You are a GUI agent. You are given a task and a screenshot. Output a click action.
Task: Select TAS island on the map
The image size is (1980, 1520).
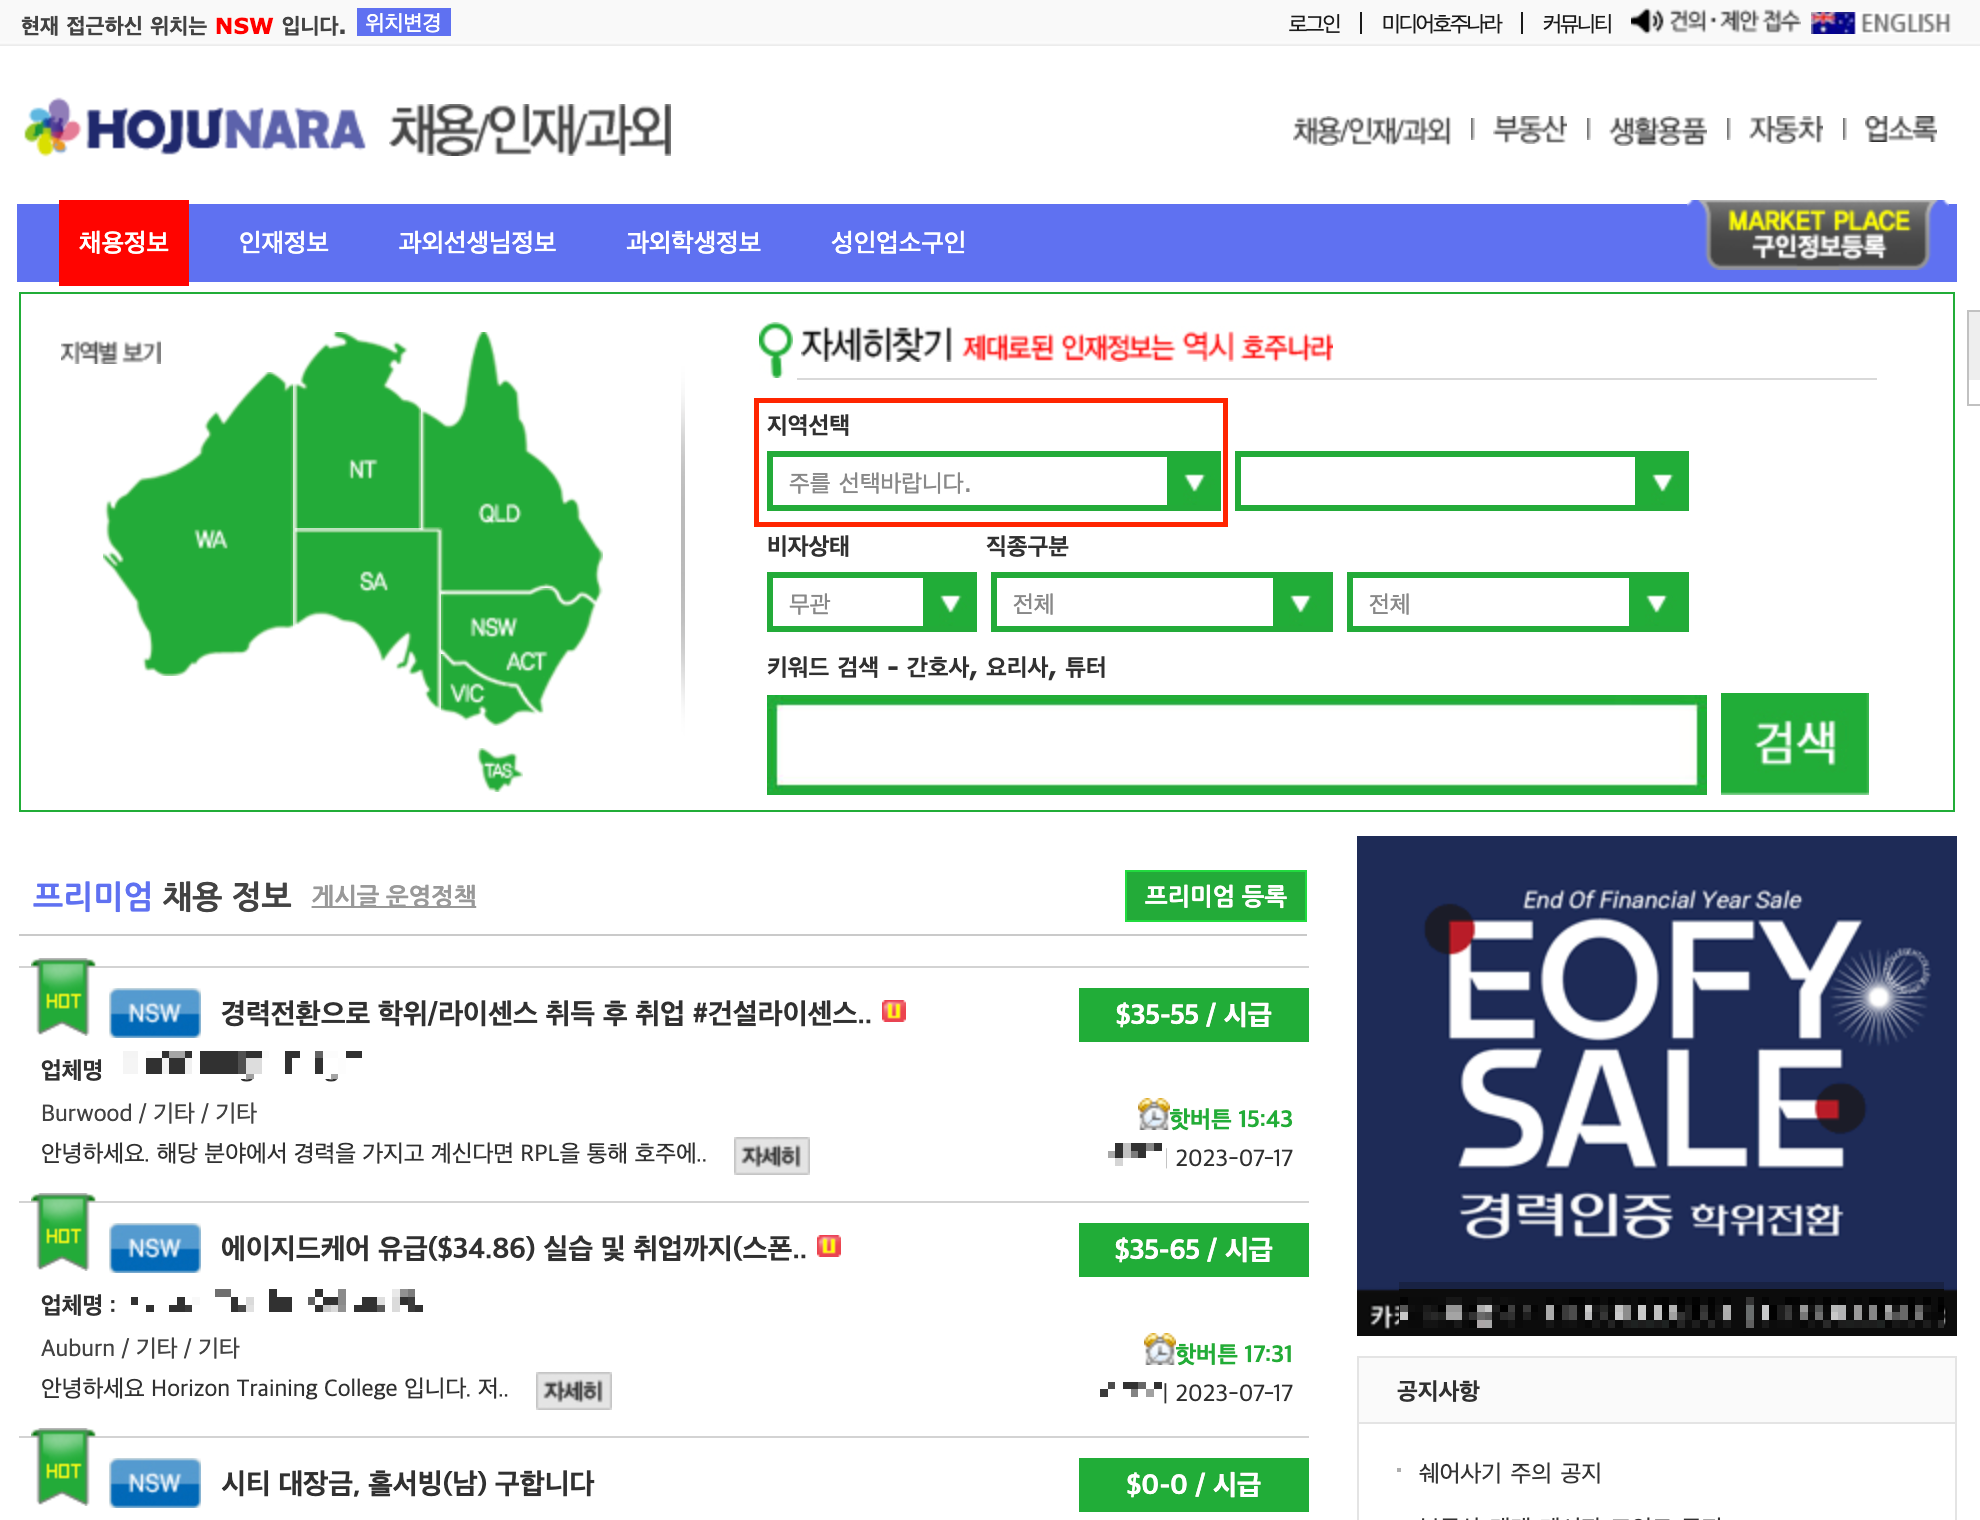(498, 770)
